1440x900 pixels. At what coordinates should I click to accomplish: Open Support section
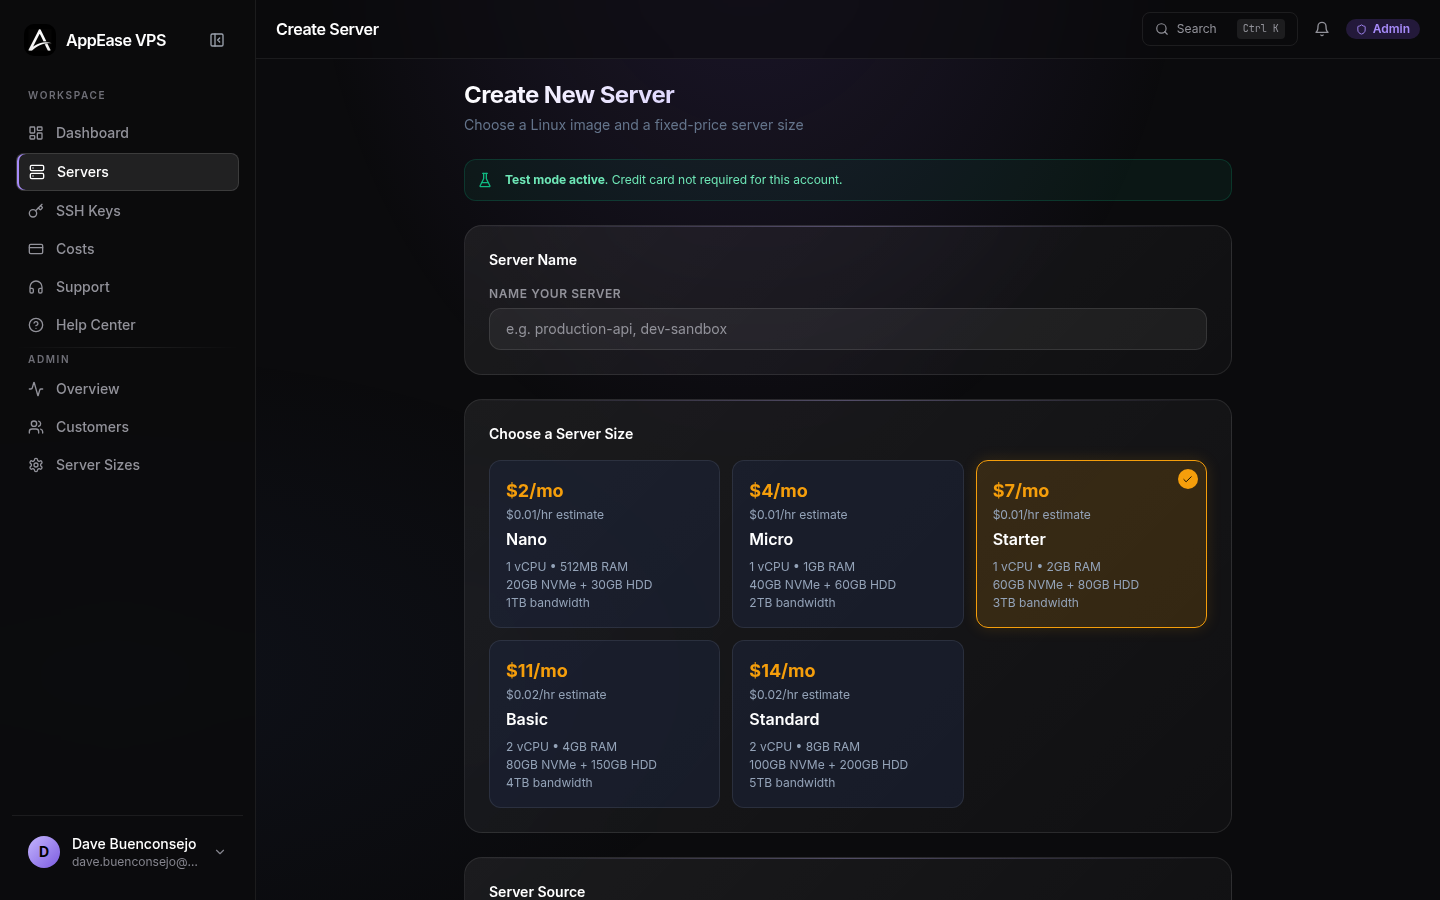[128, 287]
